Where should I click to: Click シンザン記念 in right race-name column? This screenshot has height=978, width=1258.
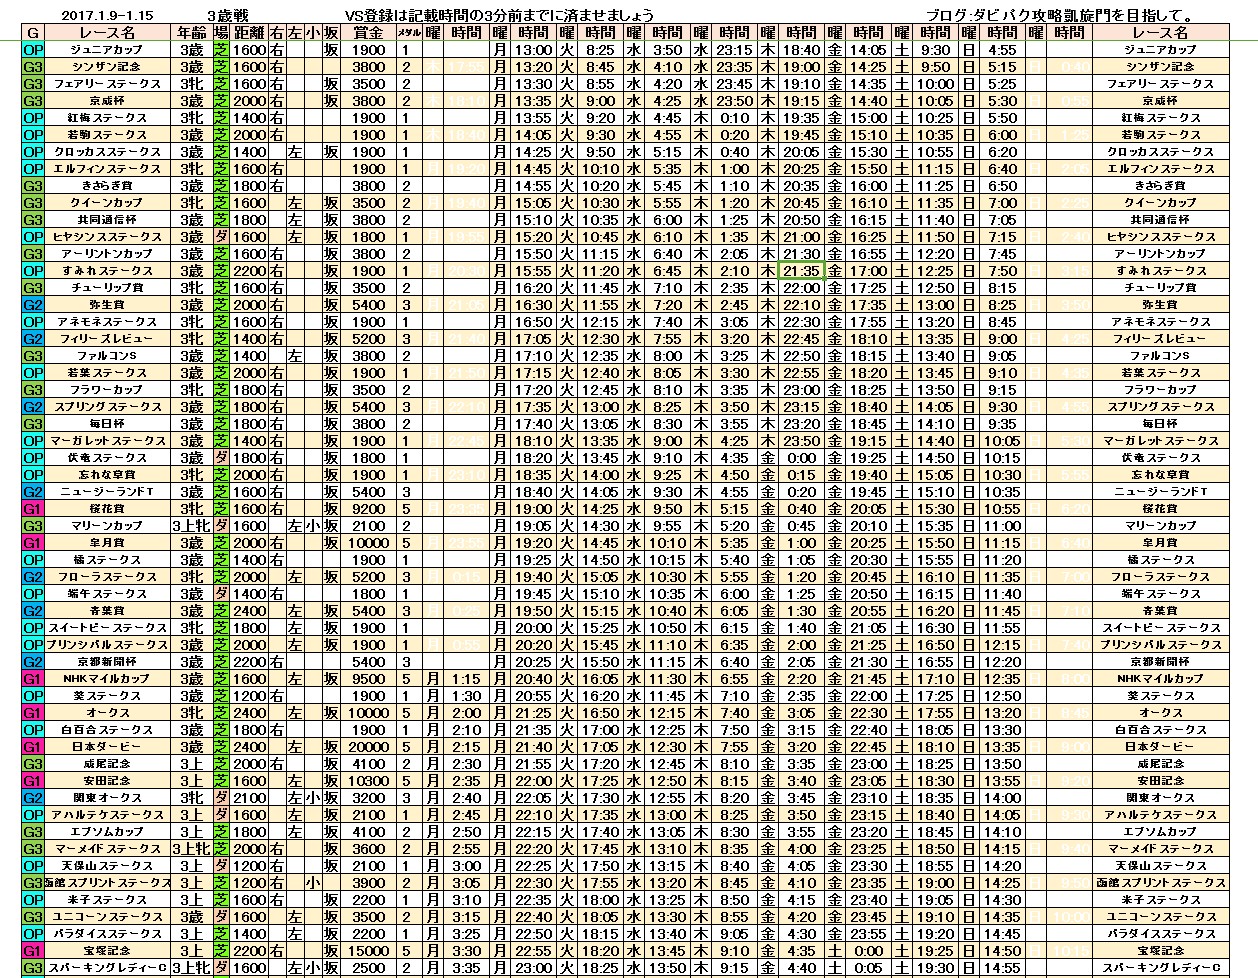[1160, 67]
